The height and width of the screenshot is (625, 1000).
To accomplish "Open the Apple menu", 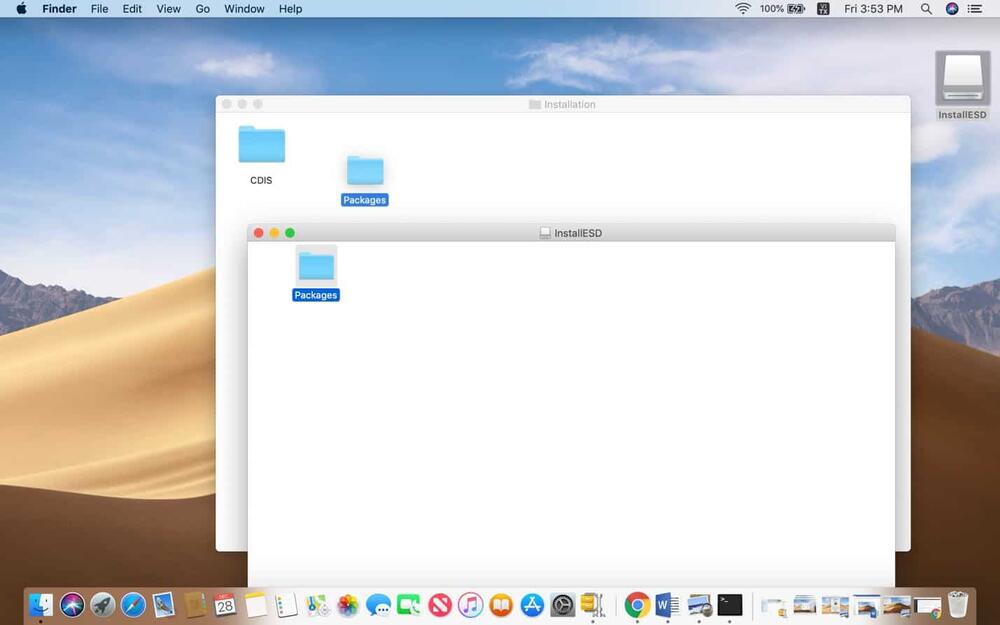I will [21, 9].
